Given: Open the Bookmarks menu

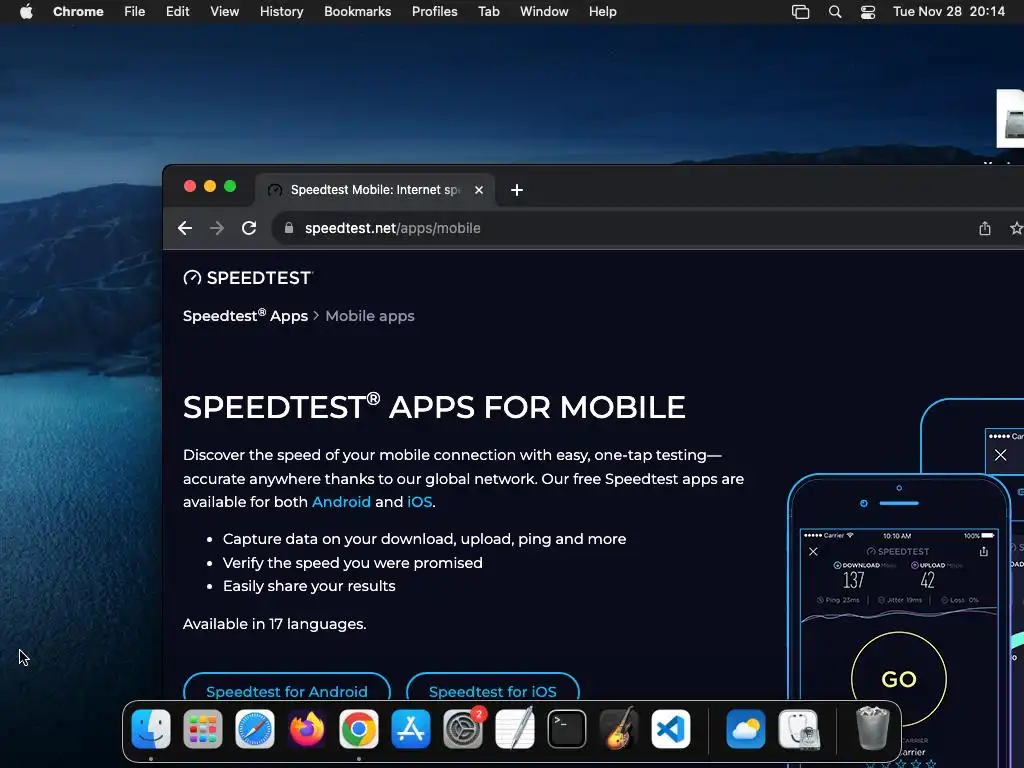Looking at the screenshot, I should 357,12.
